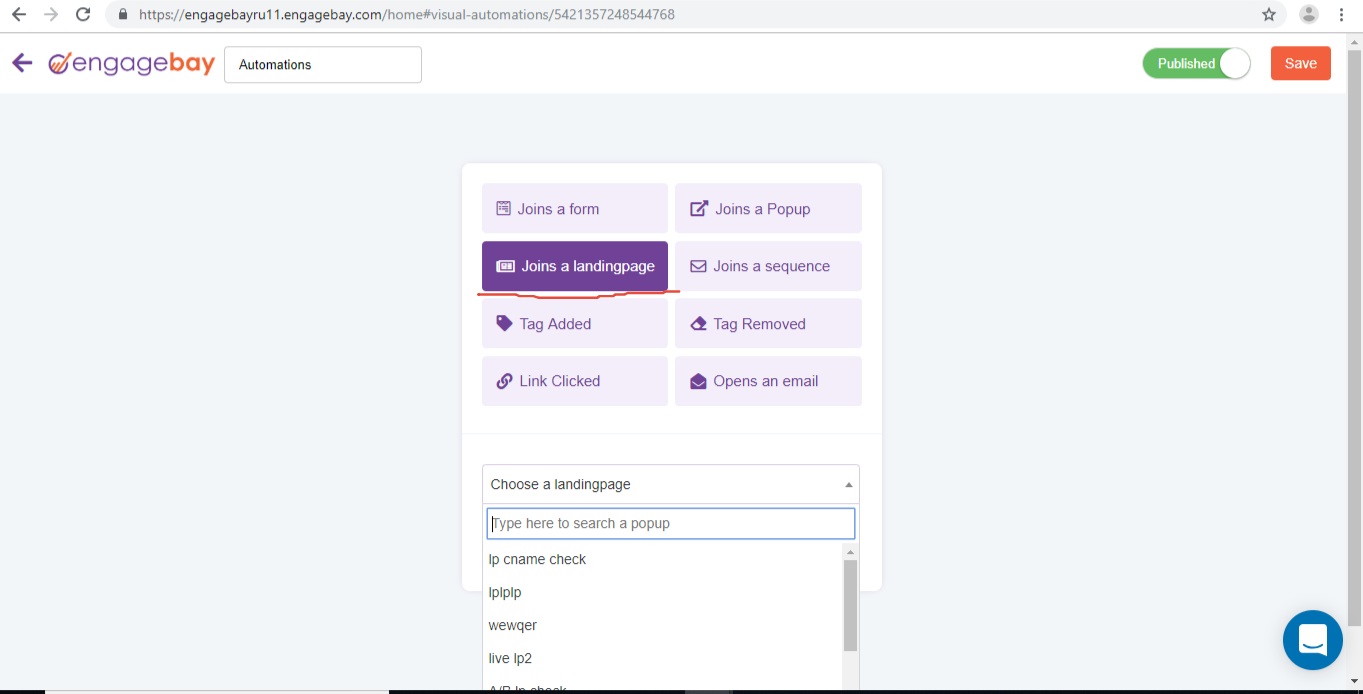Open the chat support bubble icon
Screen dimensions: 1363x694
click(1312, 640)
